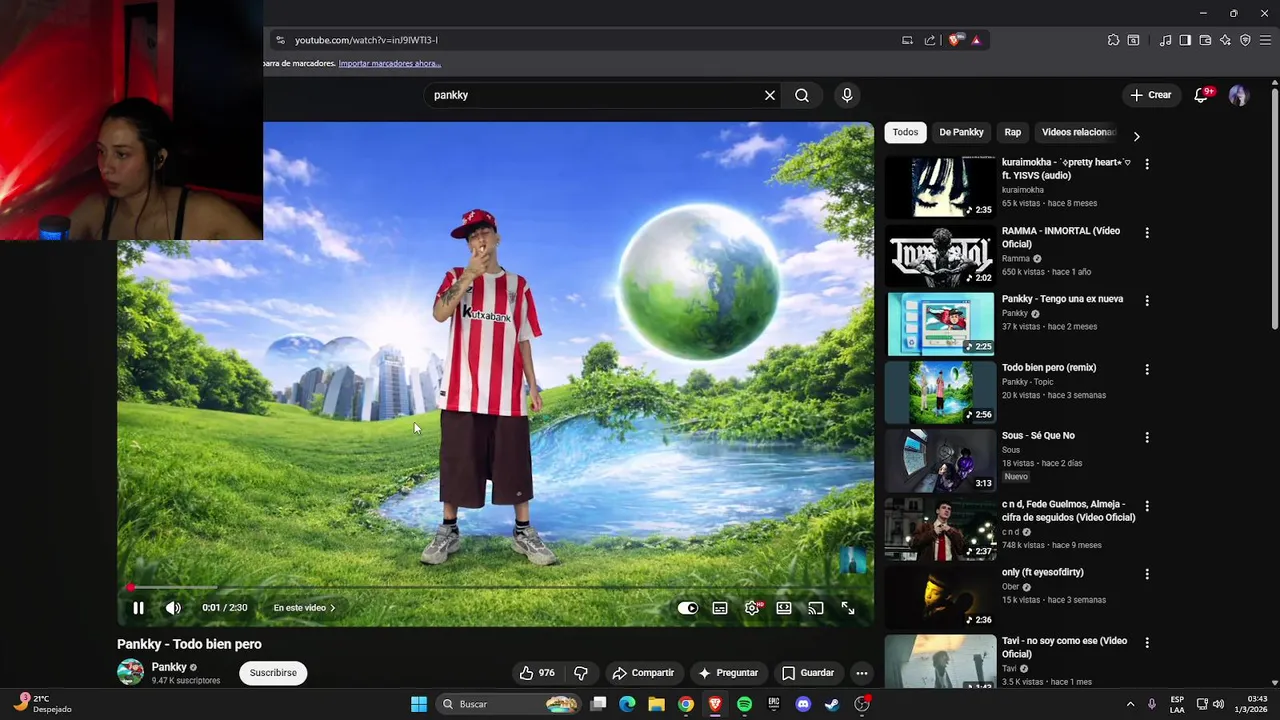1280x720 pixels.
Task: Open more actions ellipsis under video
Action: click(x=862, y=673)
